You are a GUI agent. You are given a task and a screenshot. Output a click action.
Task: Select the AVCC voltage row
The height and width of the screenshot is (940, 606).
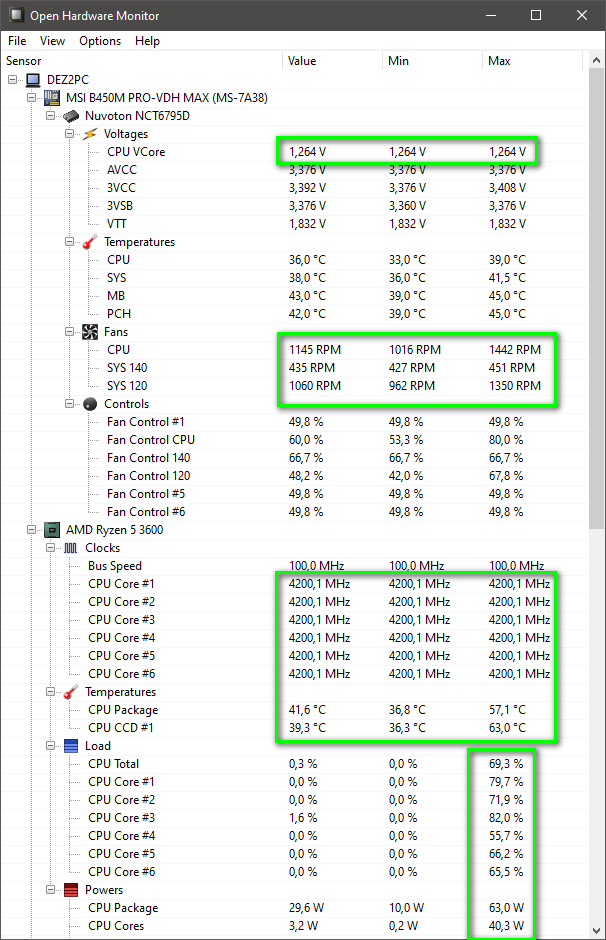[x=294, y=170]
